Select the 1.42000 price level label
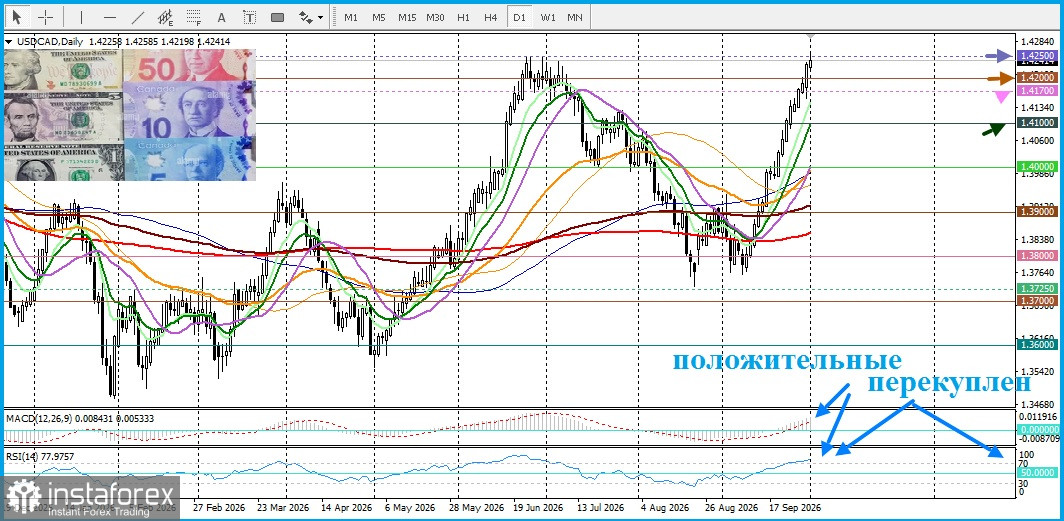This screenshot has width=1064, height=521. coord(1038,78)
